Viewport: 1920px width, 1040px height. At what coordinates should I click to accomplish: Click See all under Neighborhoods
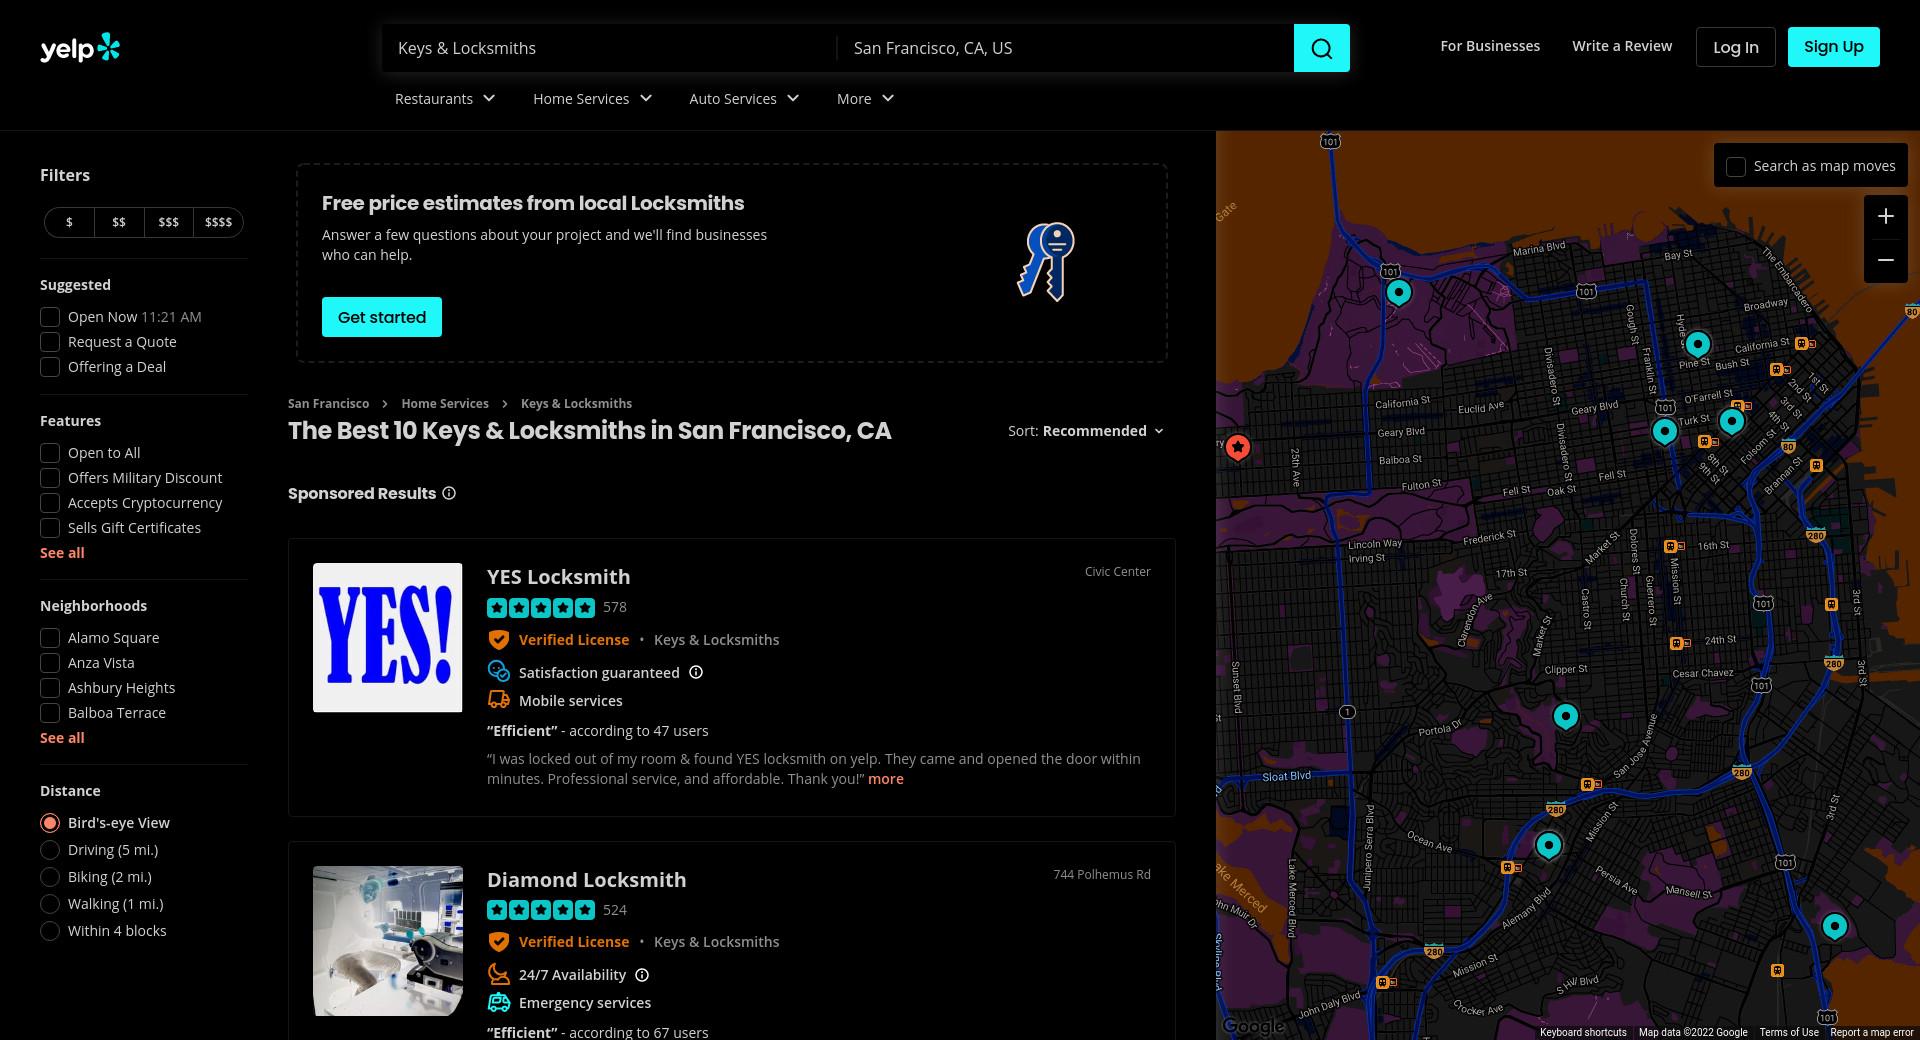(x=62, y=738)
